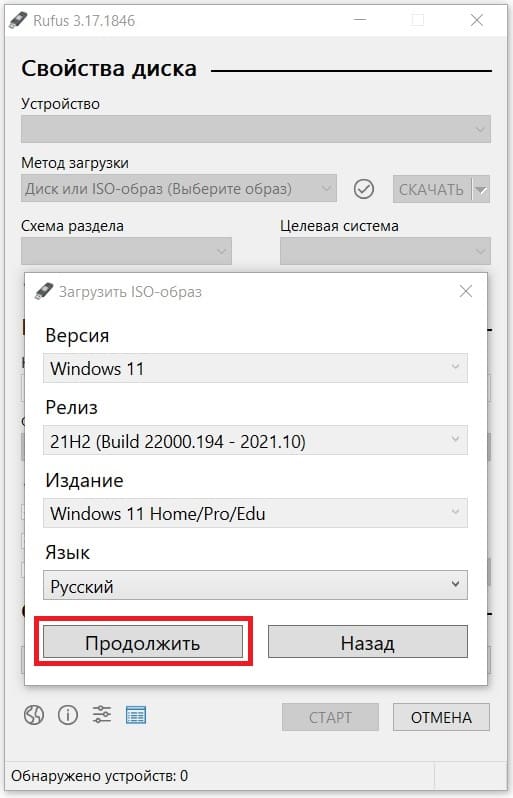
Task: Open the Язык dropdown Русский
Action: click(x=255, y=585)
